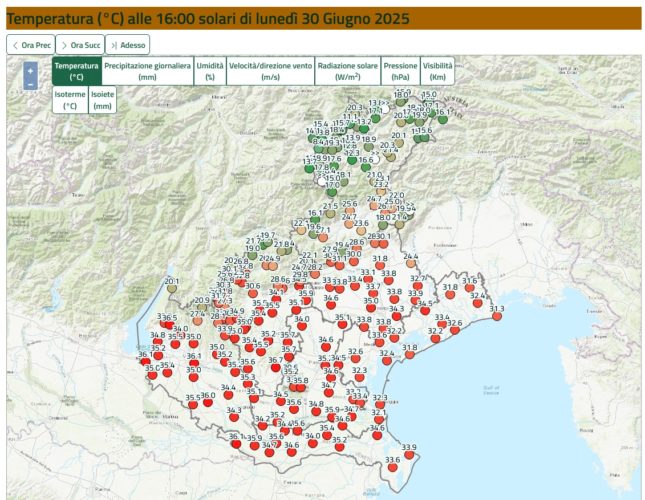Click the station marker reading 20.1 near the lake
Viewport: 645px width, 500px height.
point(172,292)
